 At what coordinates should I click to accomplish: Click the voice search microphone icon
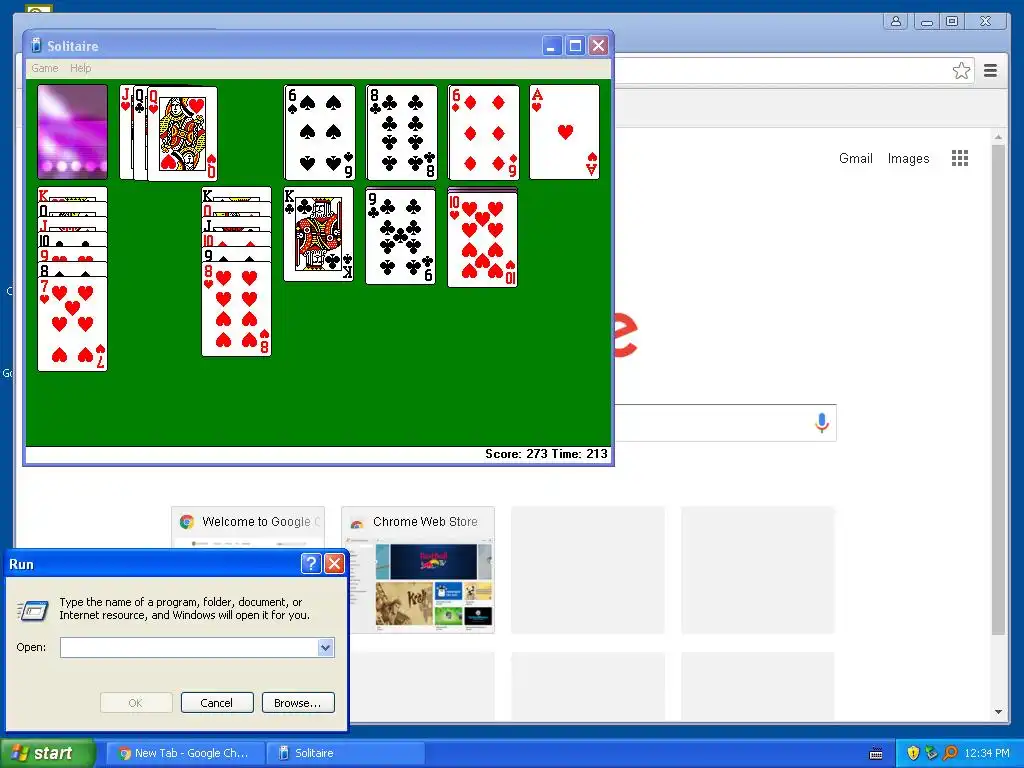(822, 423)
